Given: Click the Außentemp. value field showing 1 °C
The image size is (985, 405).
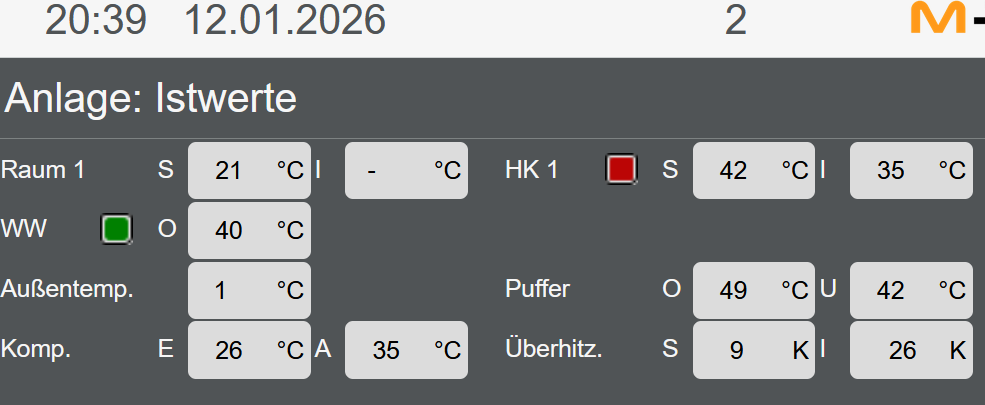Looking at the screenshot, I should tap(249, 290).
